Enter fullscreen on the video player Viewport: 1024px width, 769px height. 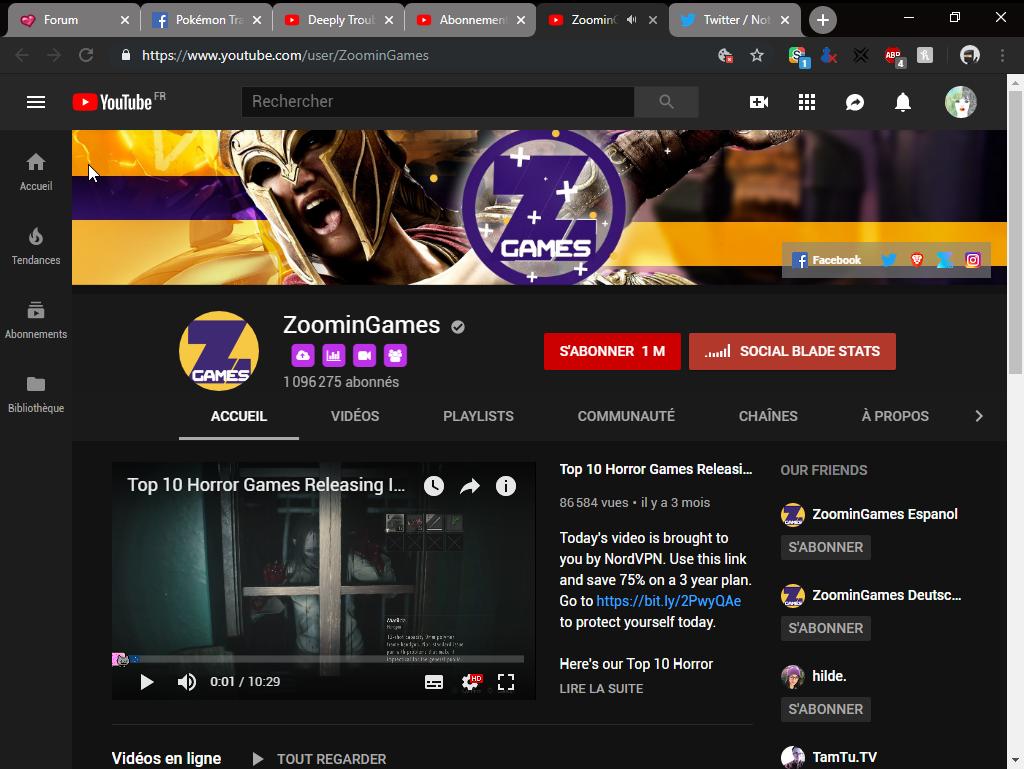506,682
